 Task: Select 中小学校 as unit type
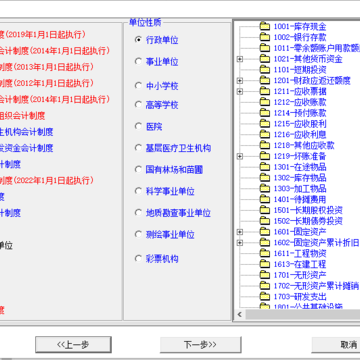(x=138, y=86)
